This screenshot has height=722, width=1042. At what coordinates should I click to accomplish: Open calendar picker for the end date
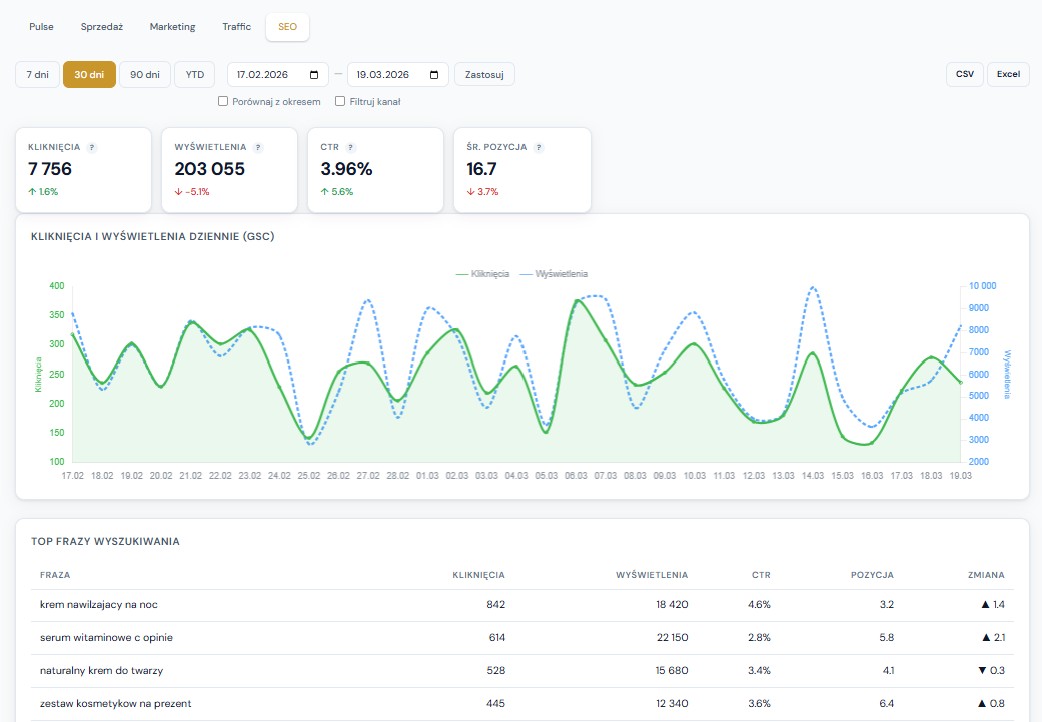tap(432, 74)
